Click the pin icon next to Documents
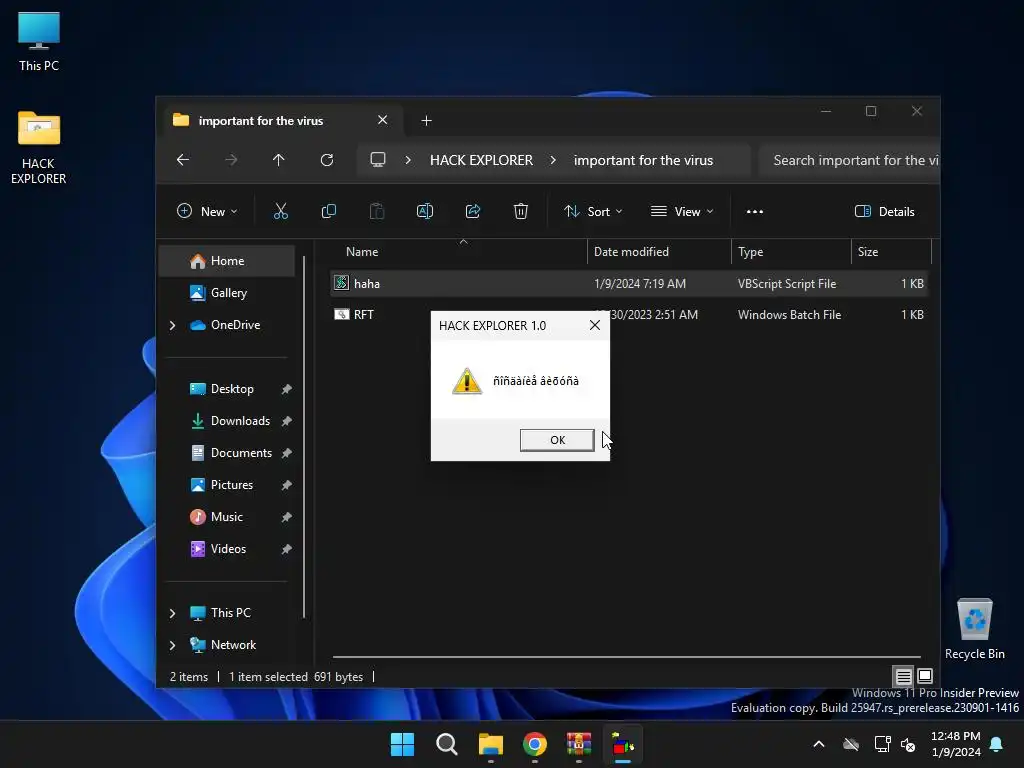Viewport: 1024px width, 768px height. tap(286, 453)
